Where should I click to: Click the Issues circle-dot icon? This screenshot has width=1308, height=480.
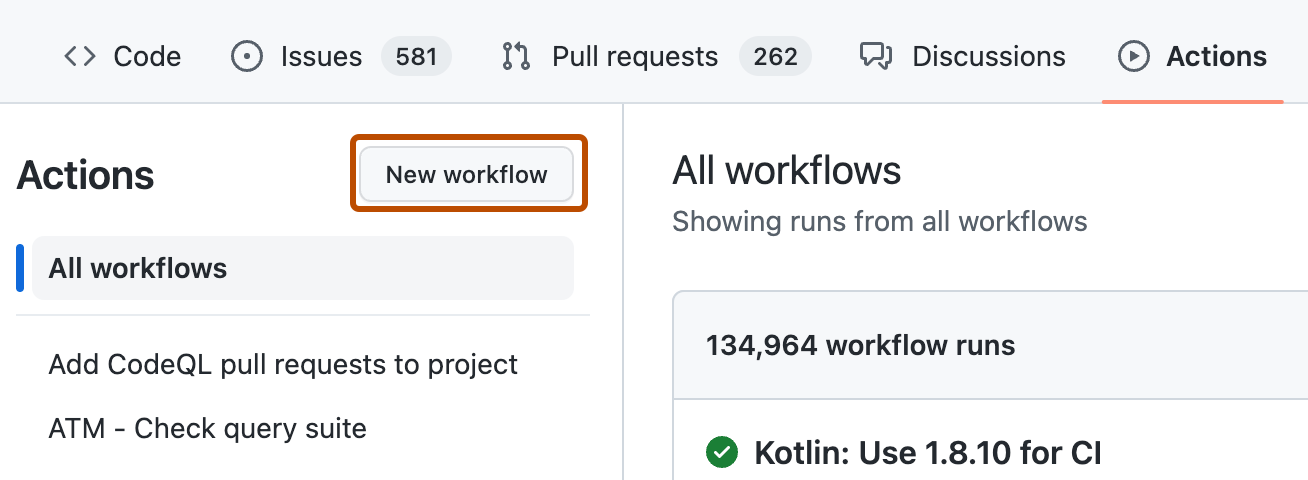pyautogui.click(x=246, y=56)
